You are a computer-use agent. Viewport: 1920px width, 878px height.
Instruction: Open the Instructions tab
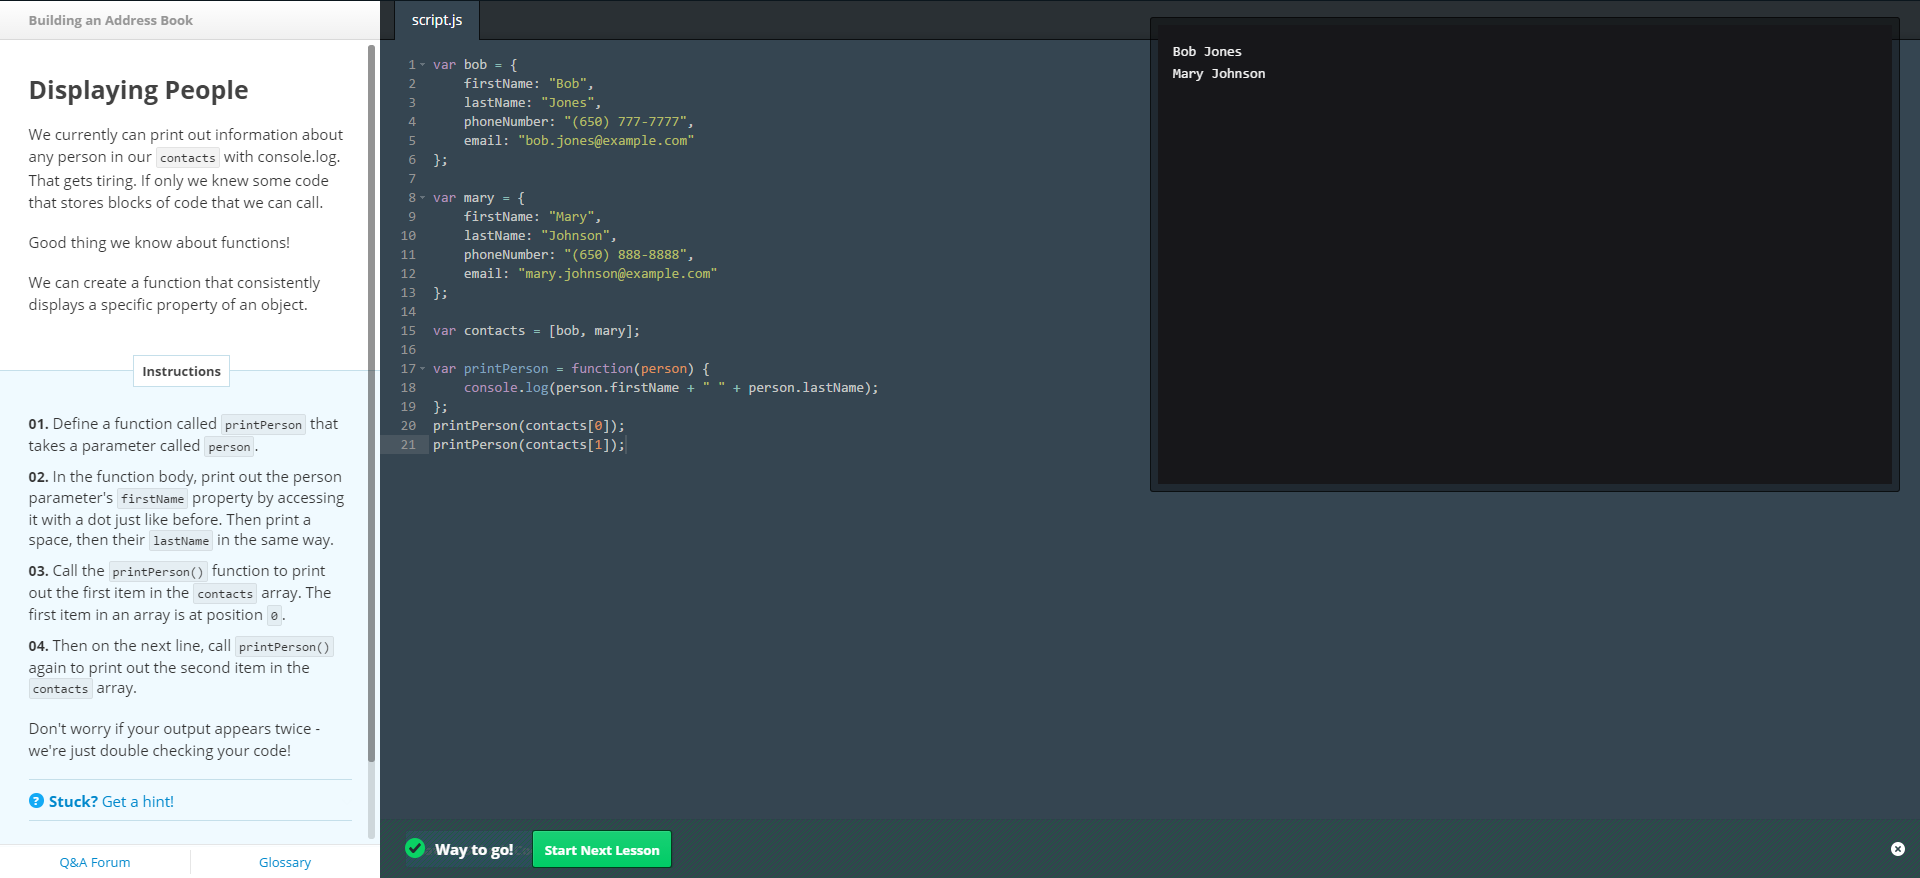(181, 371)
